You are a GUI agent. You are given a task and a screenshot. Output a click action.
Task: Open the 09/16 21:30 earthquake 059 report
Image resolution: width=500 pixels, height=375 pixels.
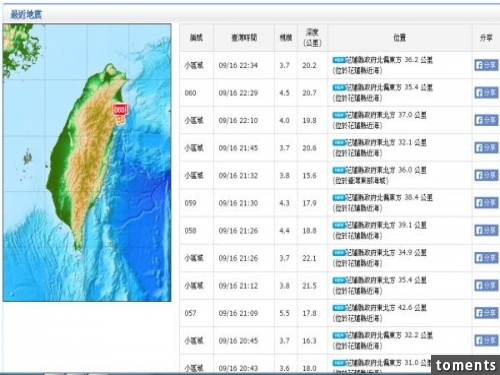click(x=340, y=203)
